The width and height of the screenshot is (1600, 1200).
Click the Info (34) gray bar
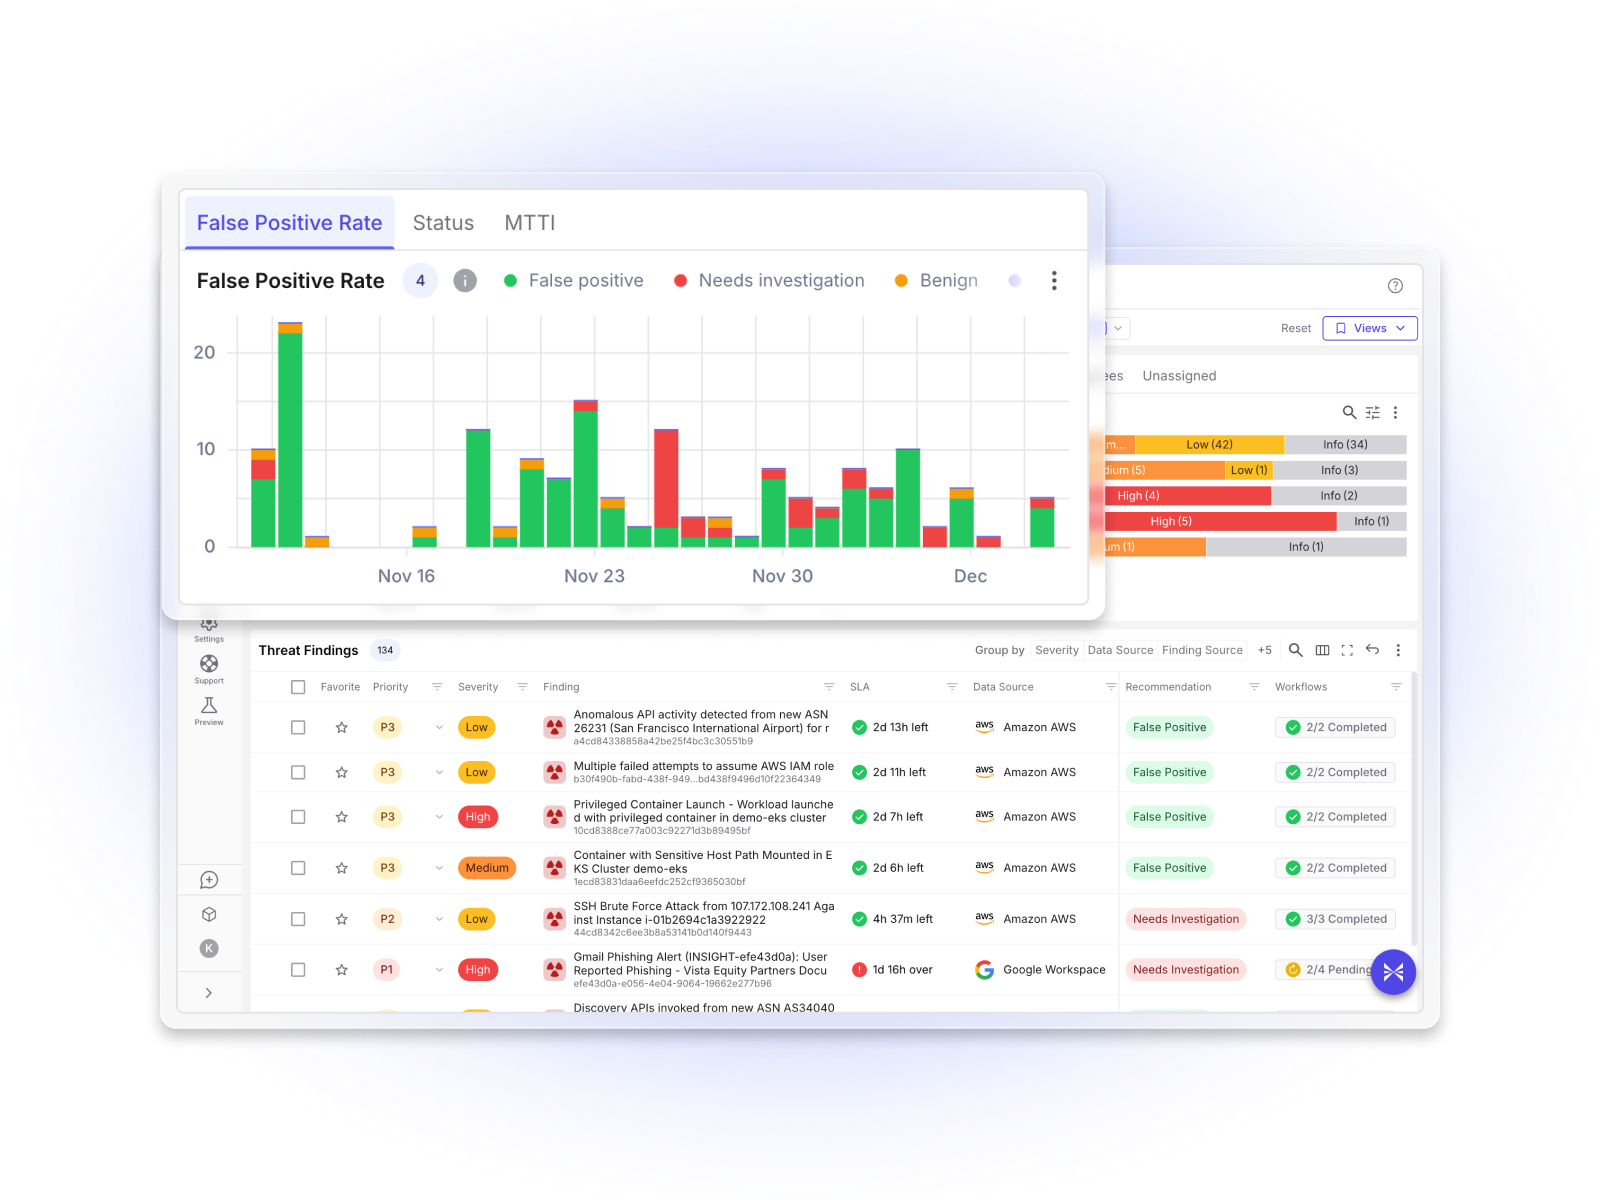tap(1345, 445)
